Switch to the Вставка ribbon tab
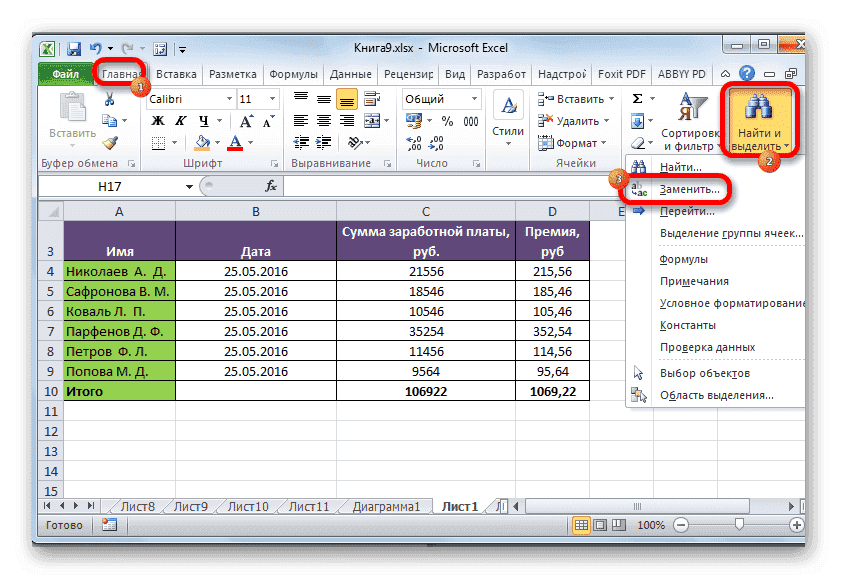 tap(175, 73)
